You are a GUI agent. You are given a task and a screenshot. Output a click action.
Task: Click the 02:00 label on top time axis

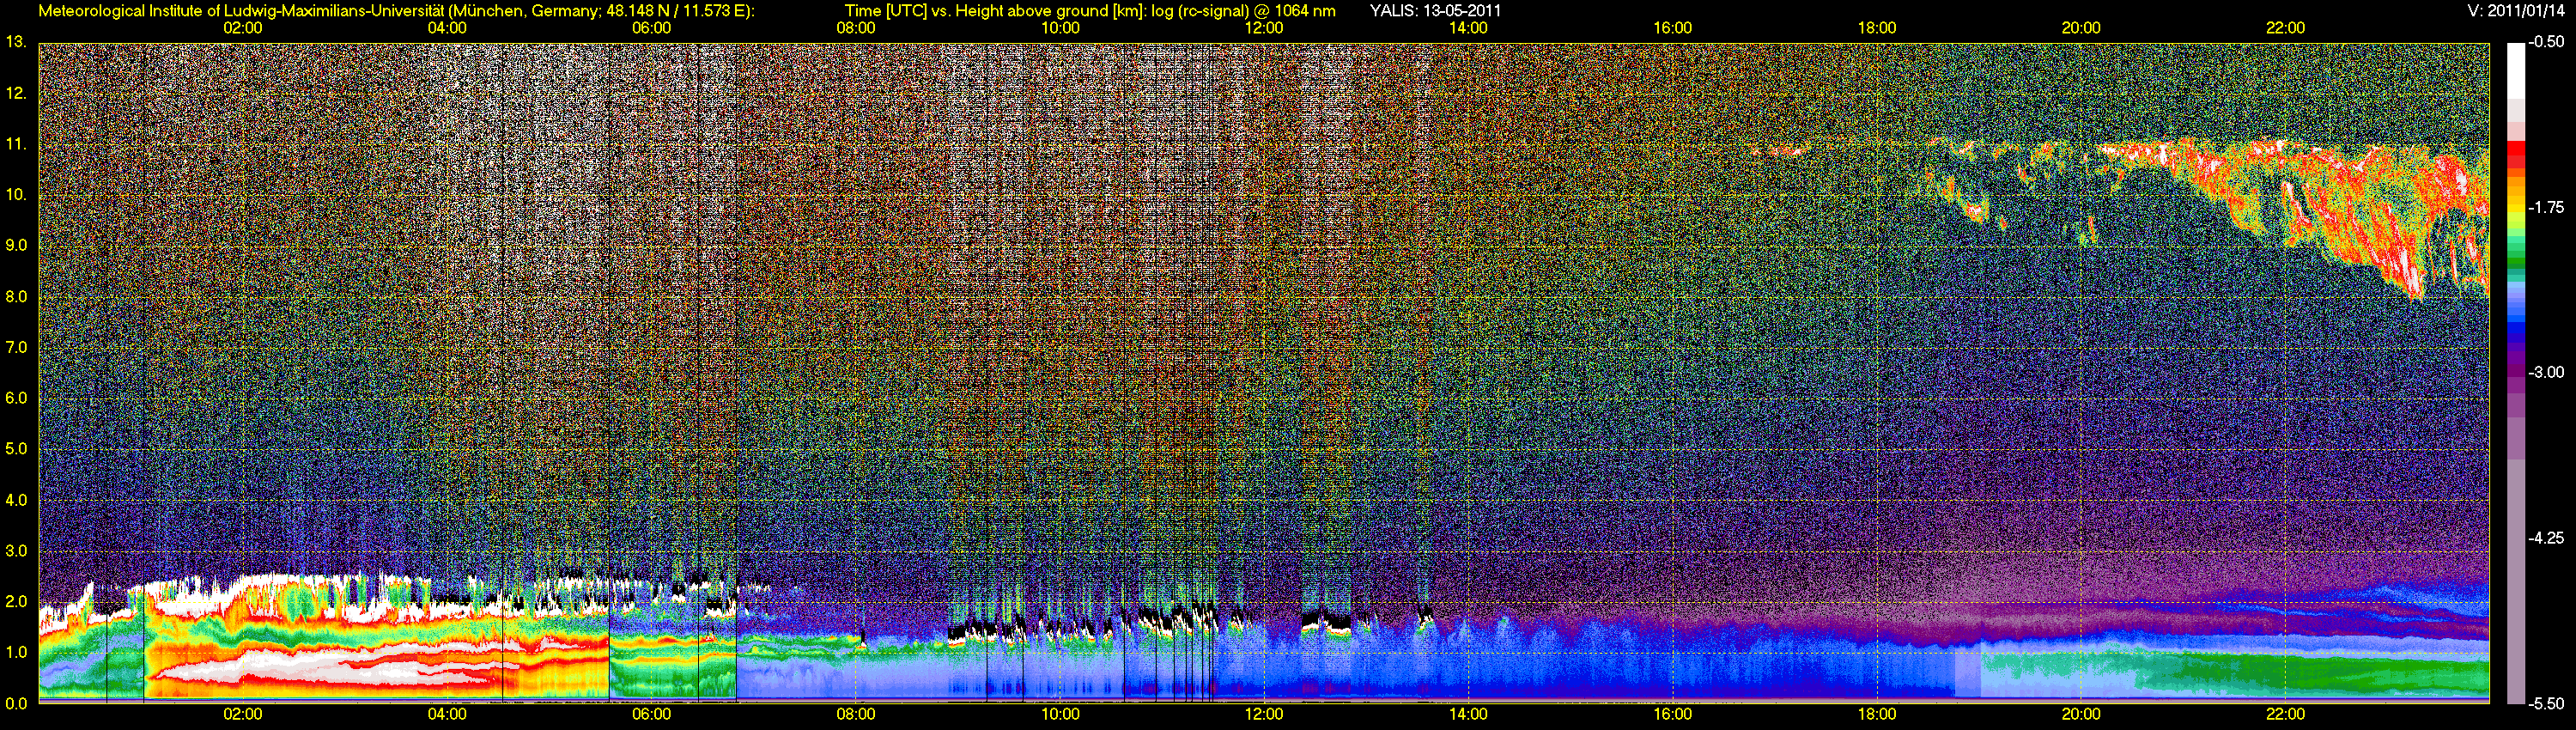pyautogui.click(x=242, y=28)
